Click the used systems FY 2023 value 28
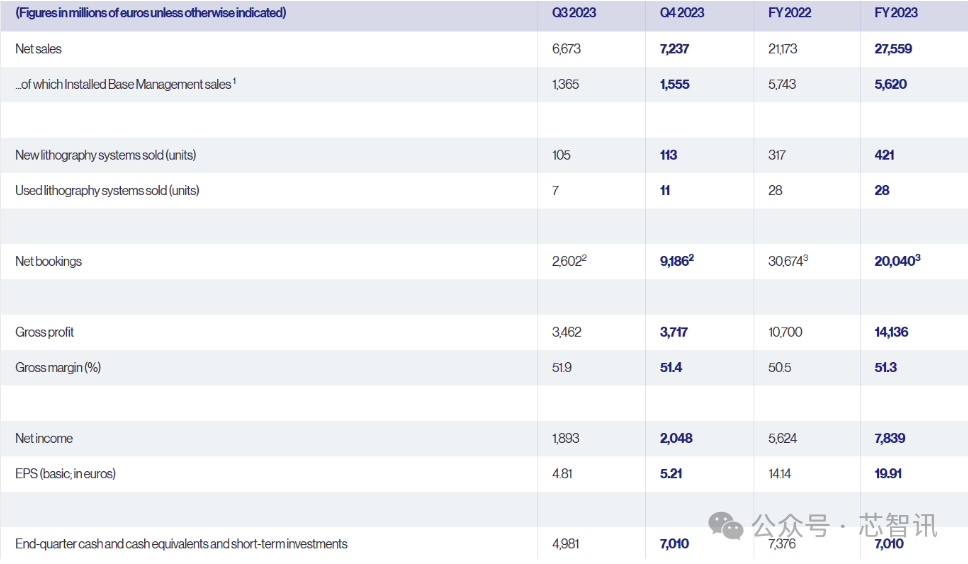This screenshot has height=564, width=968. [x=882, y=191]
